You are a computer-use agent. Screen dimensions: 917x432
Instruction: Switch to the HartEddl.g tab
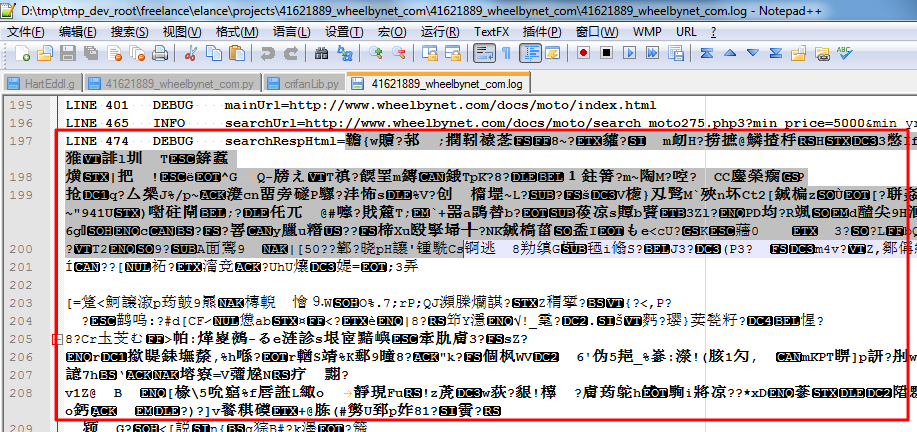43,84
